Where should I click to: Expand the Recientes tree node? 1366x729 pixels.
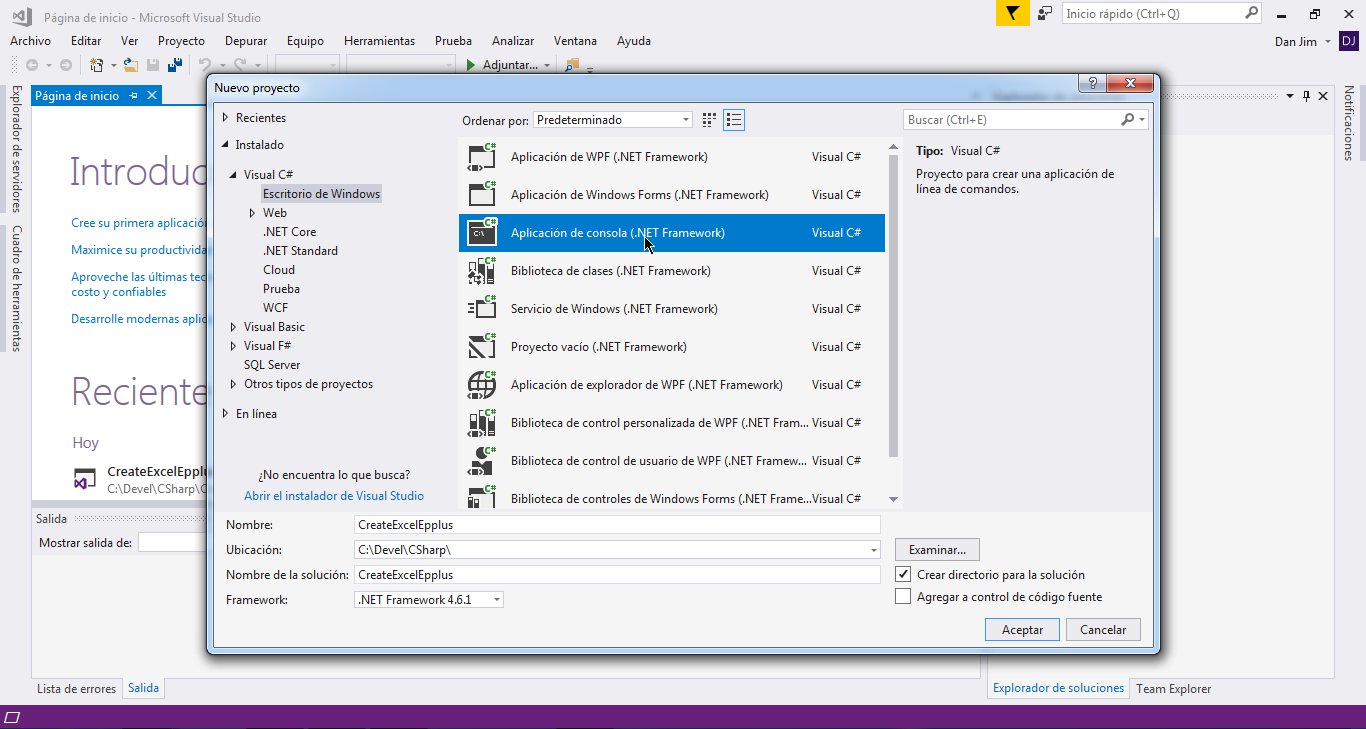point(226,118)
